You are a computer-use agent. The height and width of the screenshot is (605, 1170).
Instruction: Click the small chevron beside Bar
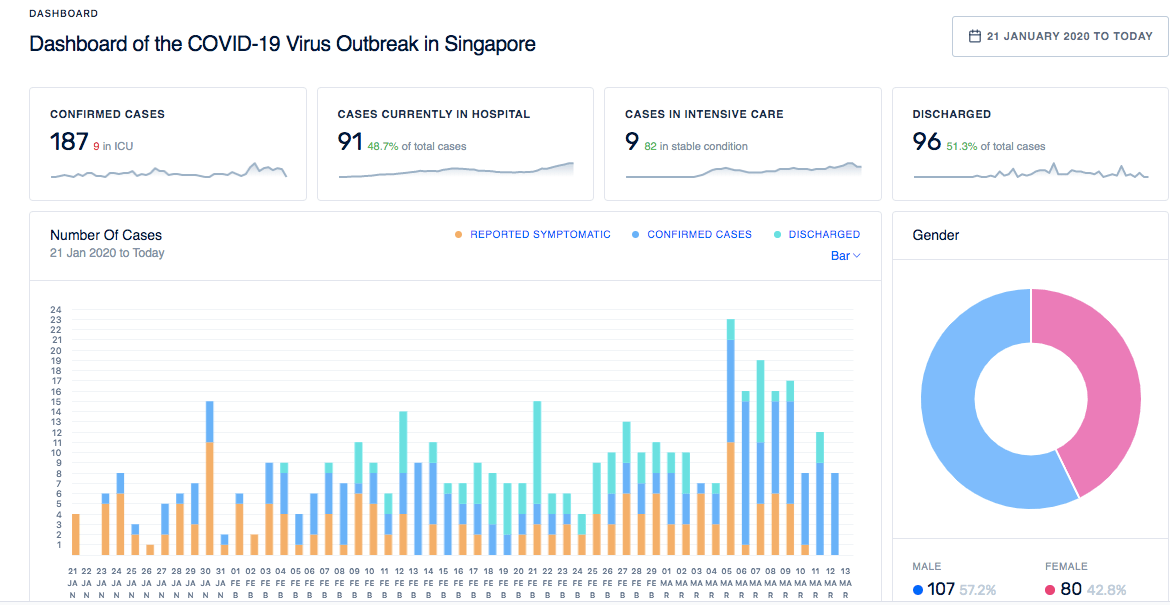857,256
